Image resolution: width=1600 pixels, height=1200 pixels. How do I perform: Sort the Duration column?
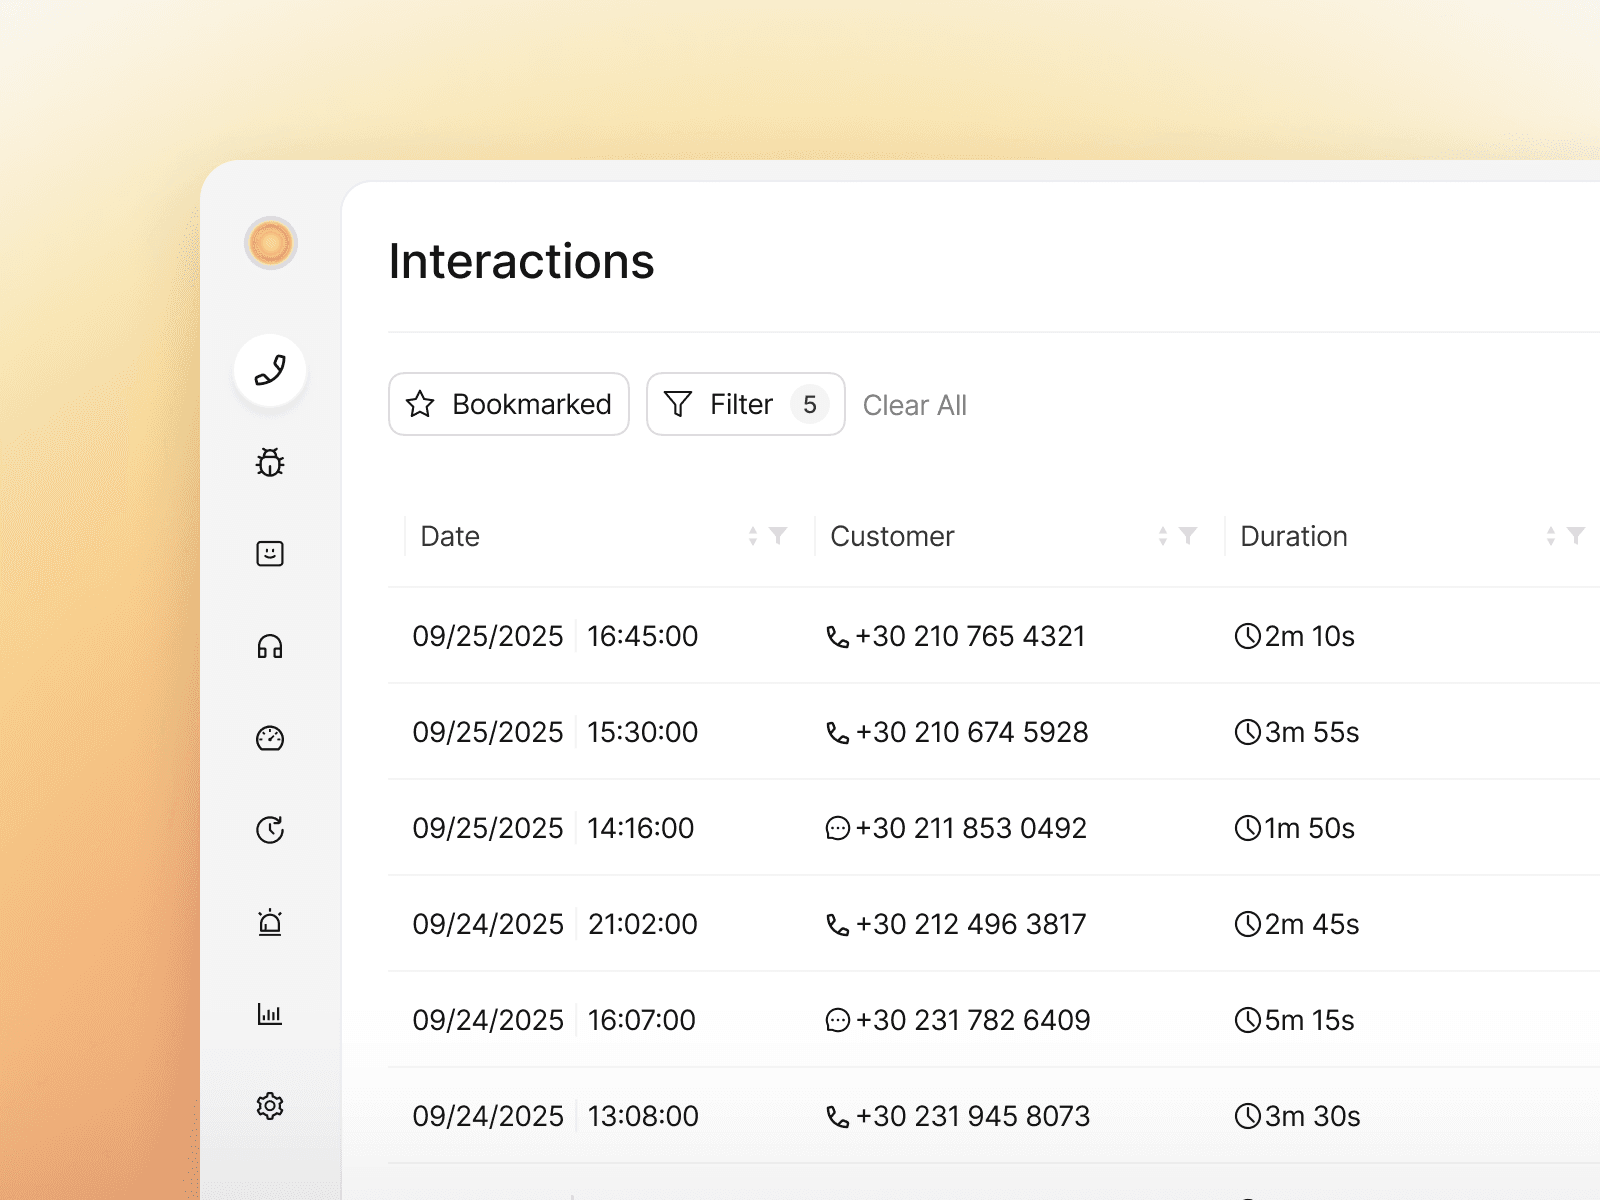pyautogui.click(x=1551, y=536)
